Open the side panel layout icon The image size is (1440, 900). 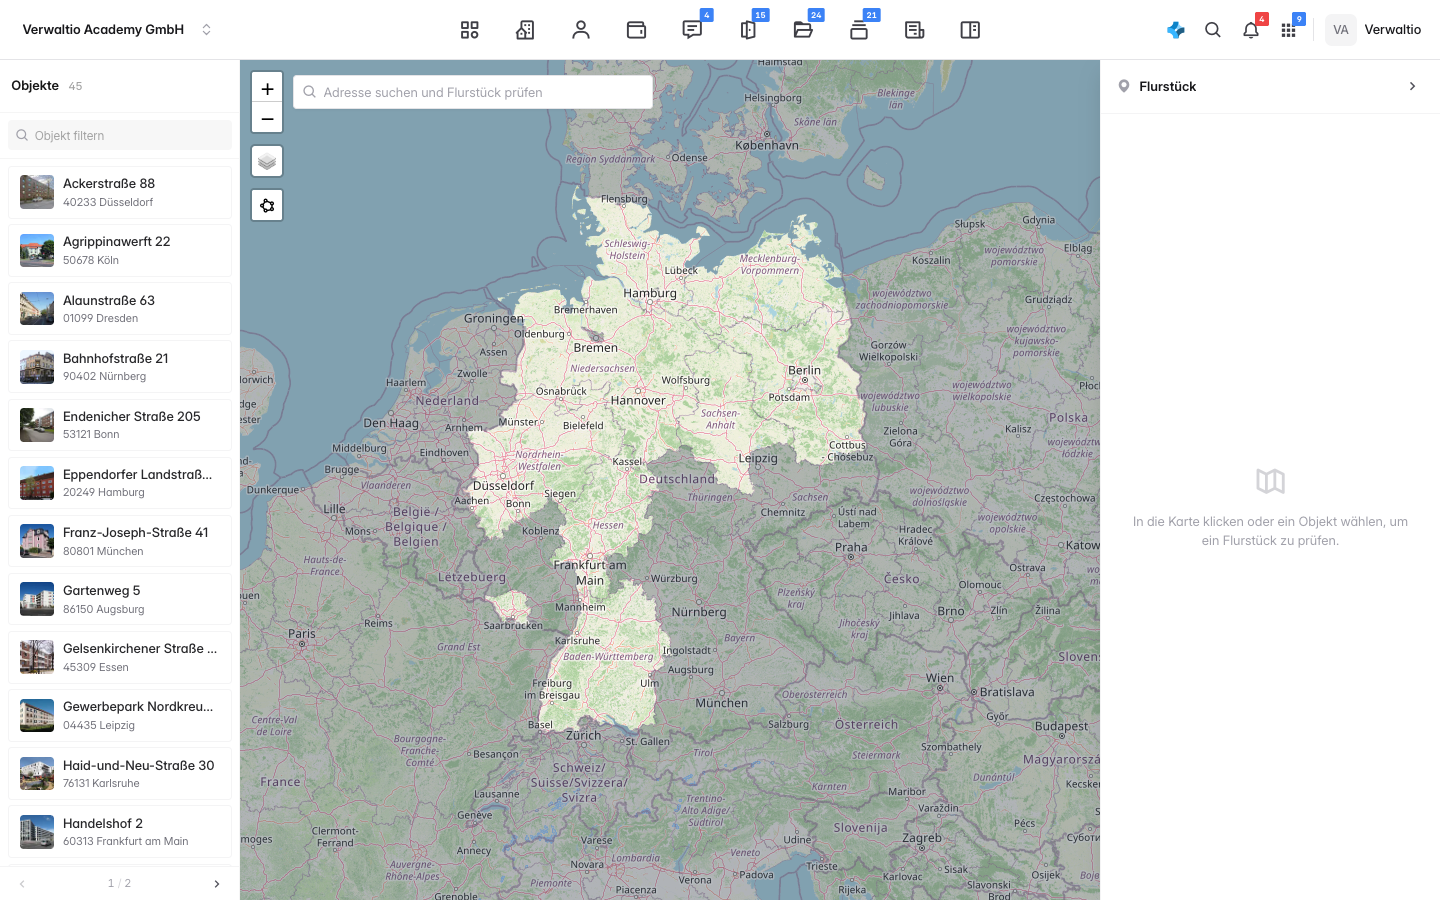pos(970,30)
